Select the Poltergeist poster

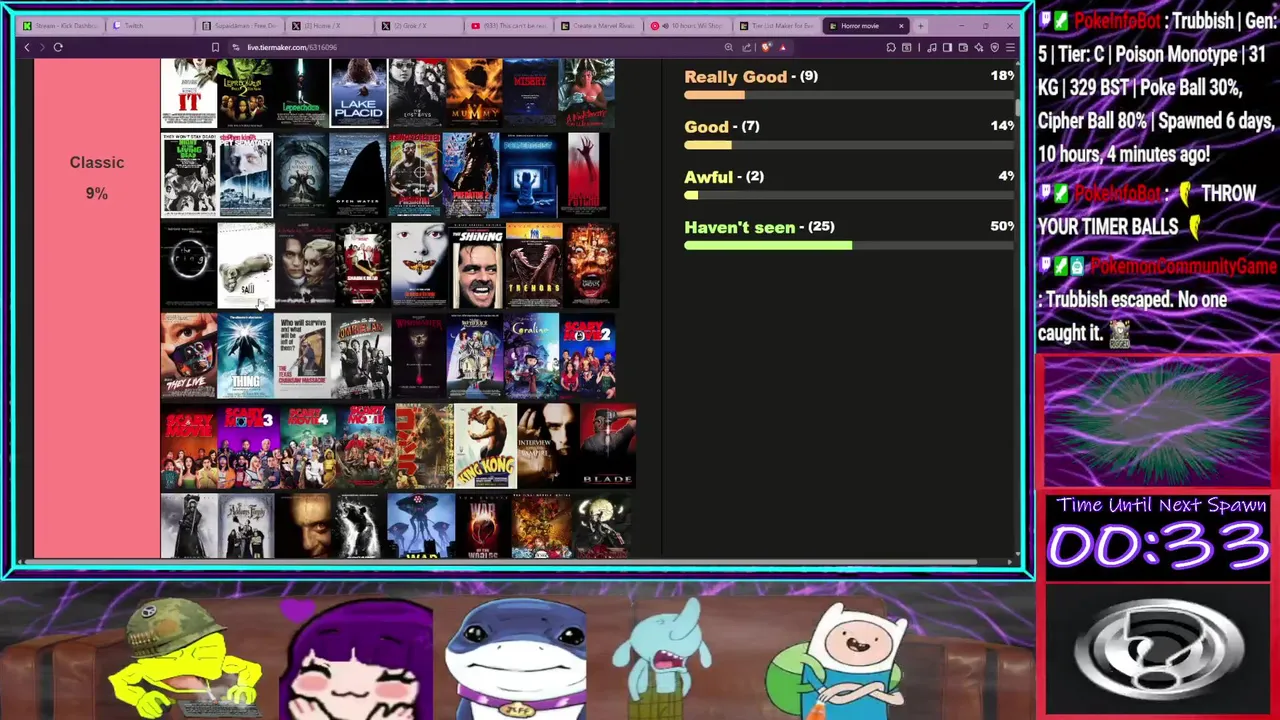point(528,175)
